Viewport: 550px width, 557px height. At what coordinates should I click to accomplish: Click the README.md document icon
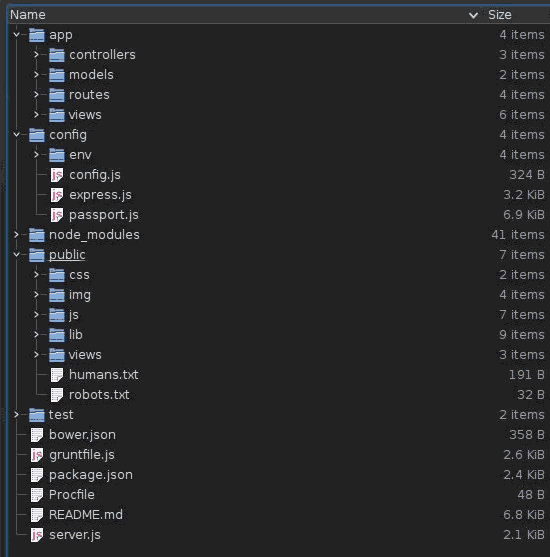37,515
